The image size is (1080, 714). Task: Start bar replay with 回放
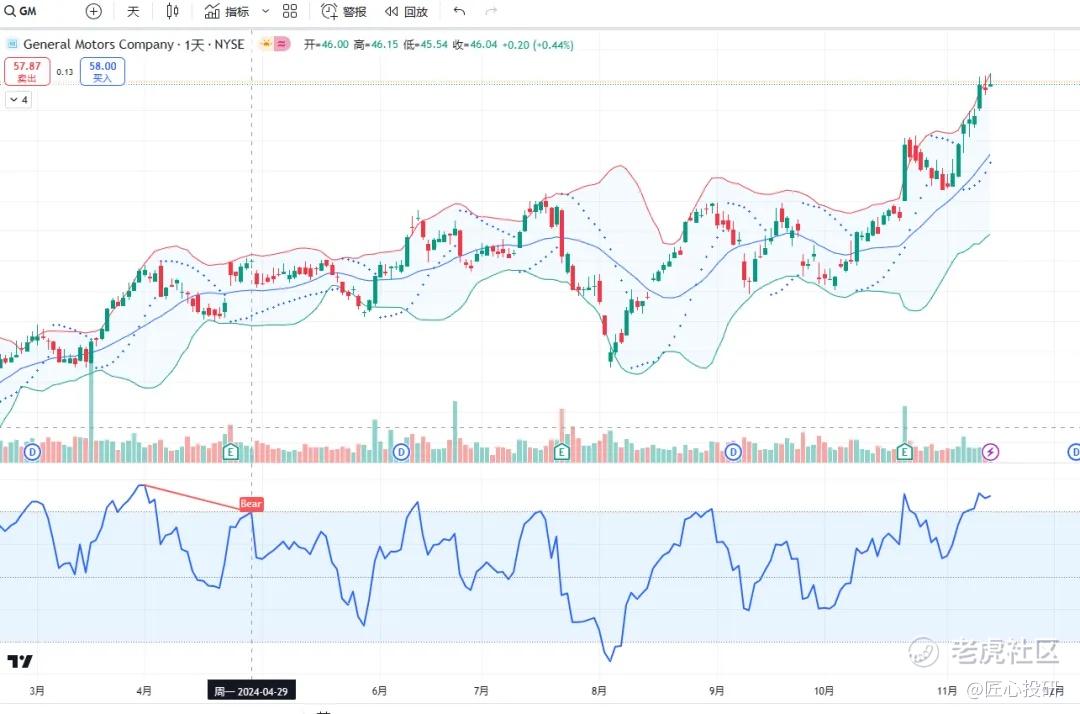tap(406, 11)
